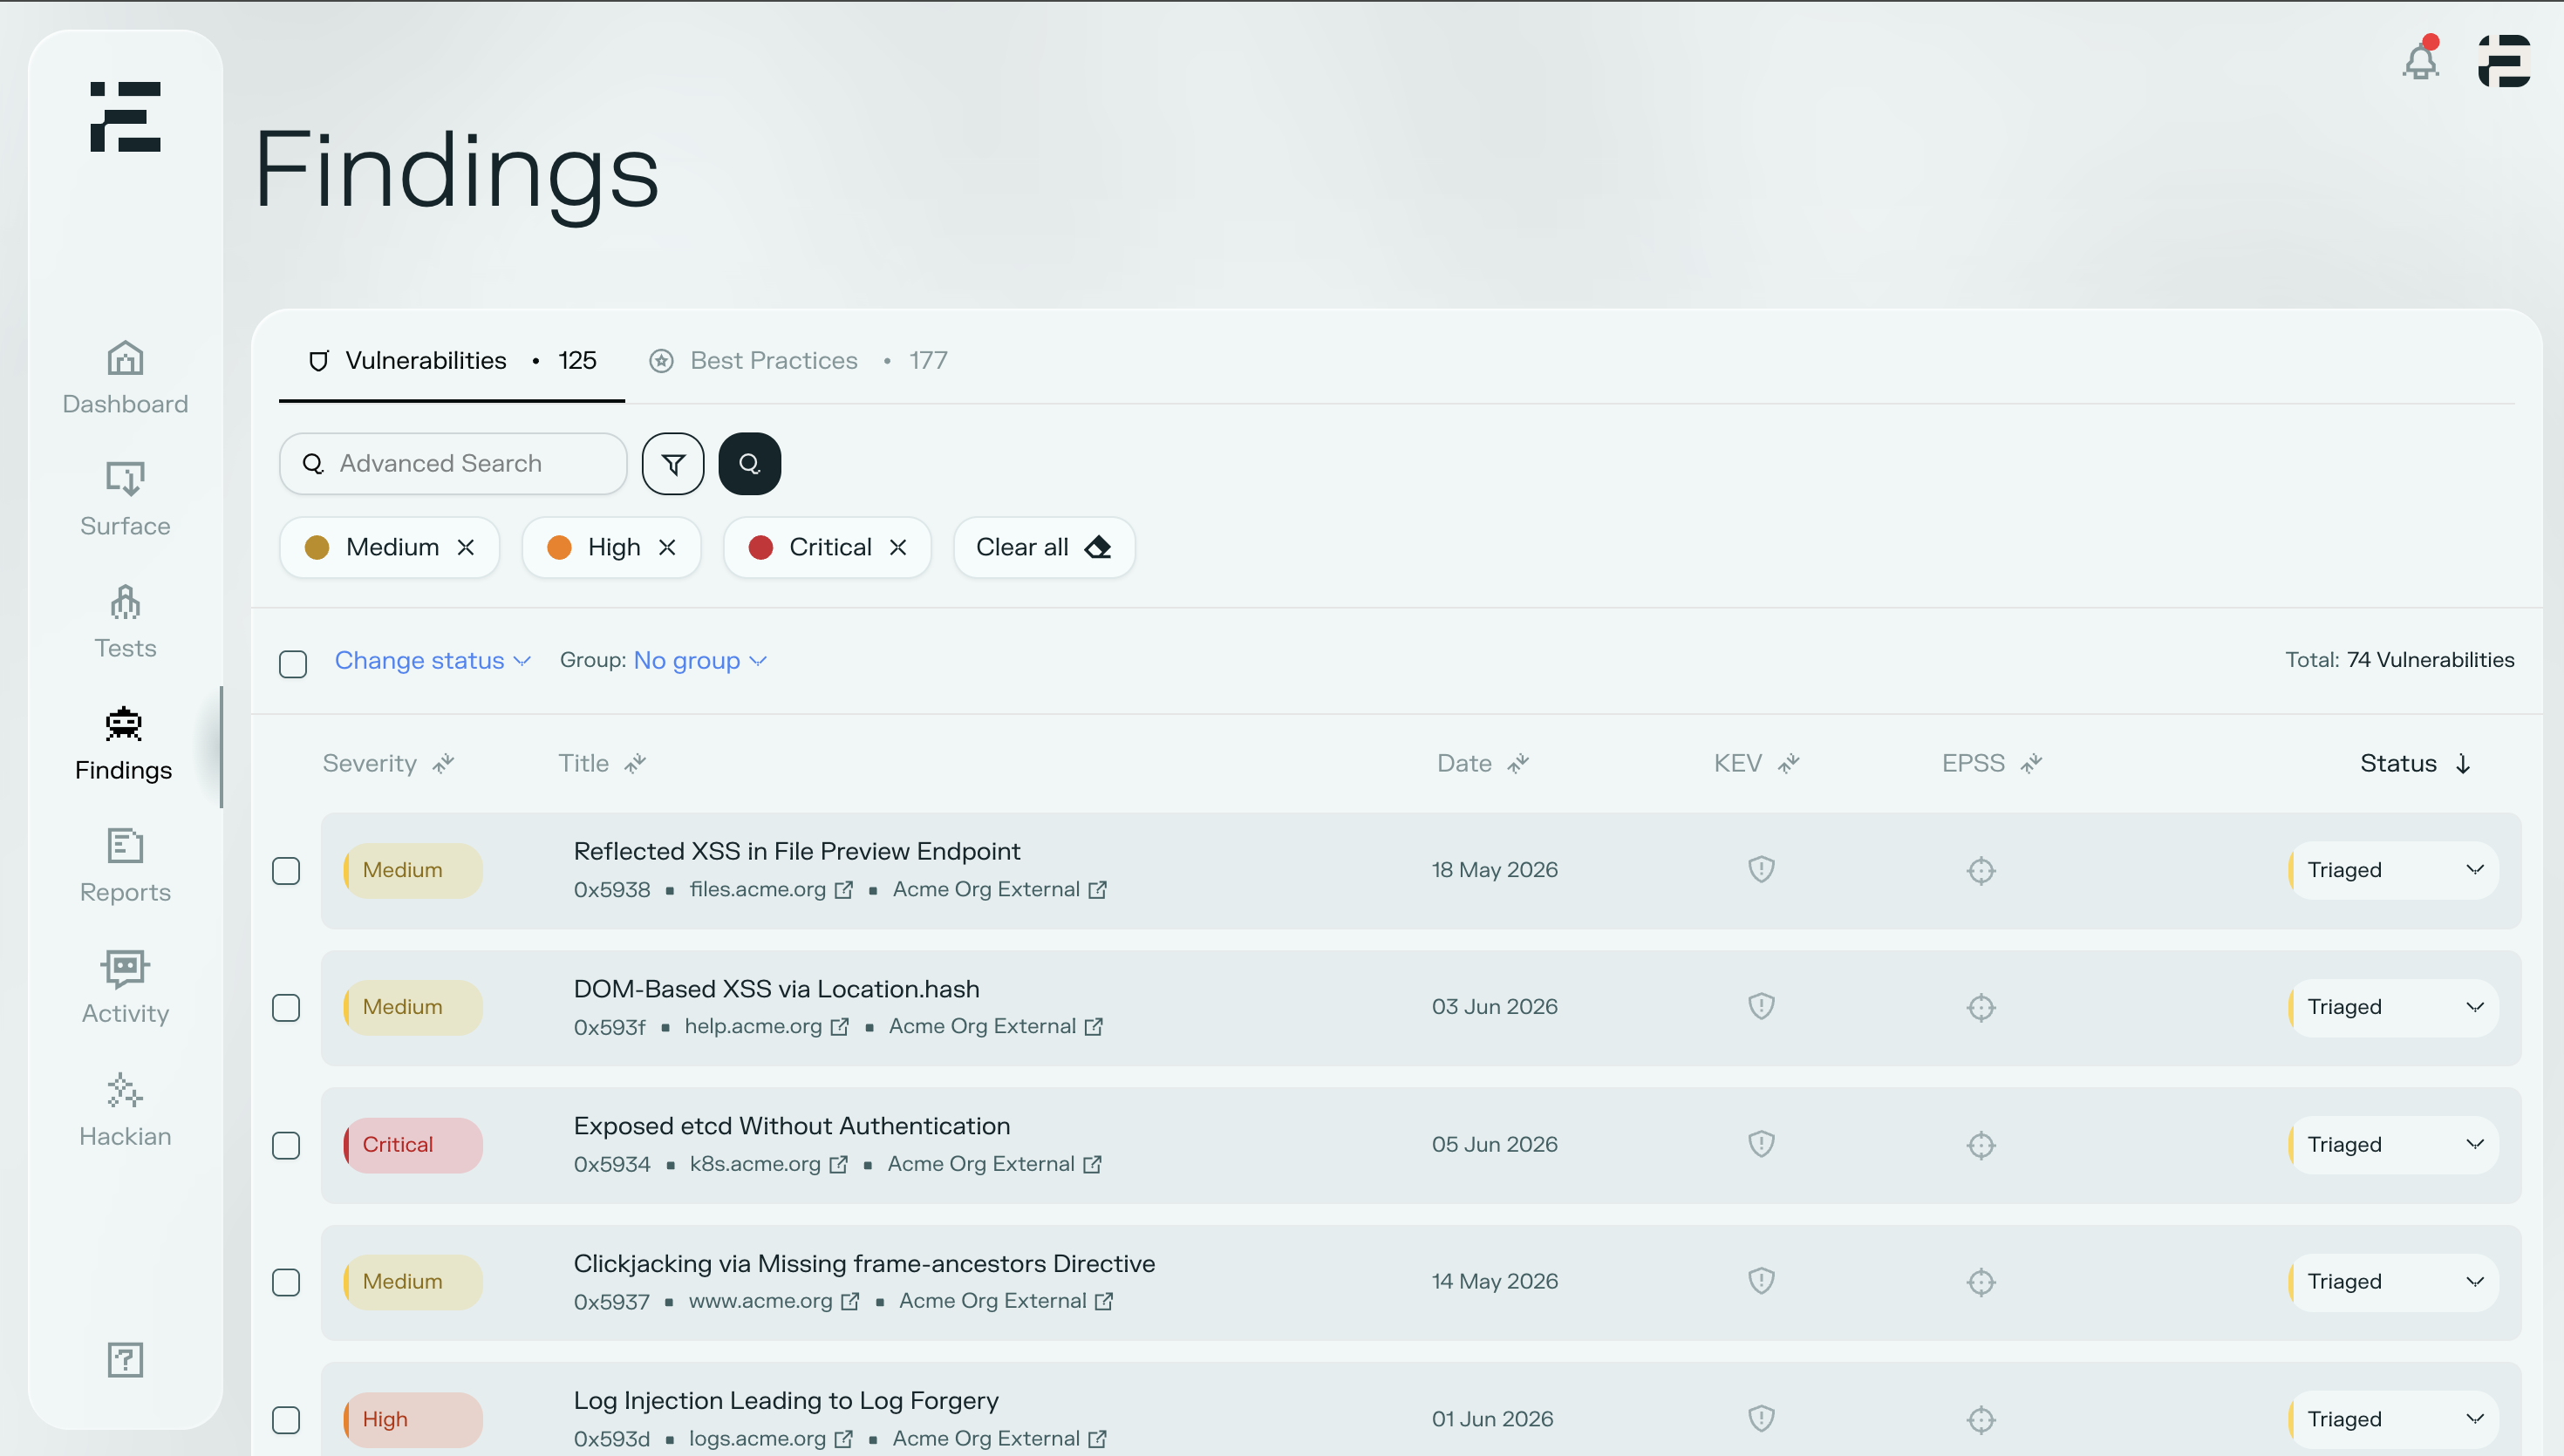Open the filter funnel button
2564x1456 pixels.
[x=673, y=464]
